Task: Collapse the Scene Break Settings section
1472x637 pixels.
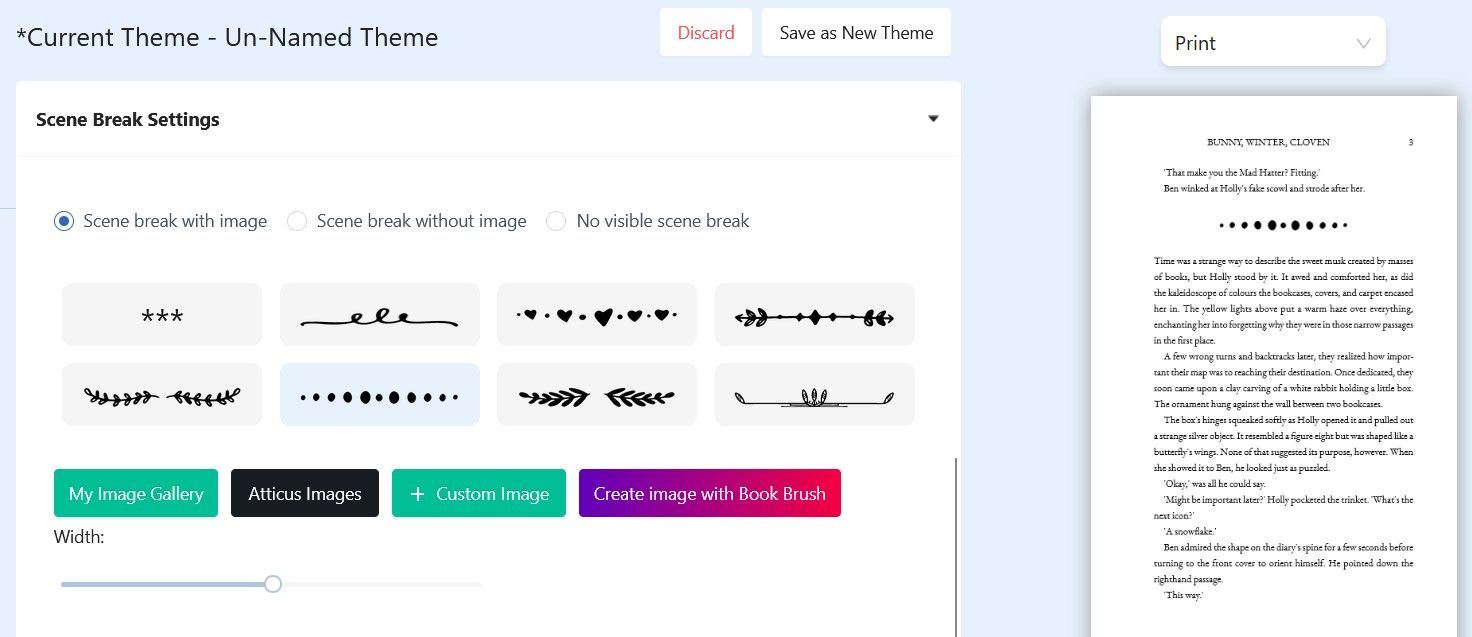Action: pos(933,119)
